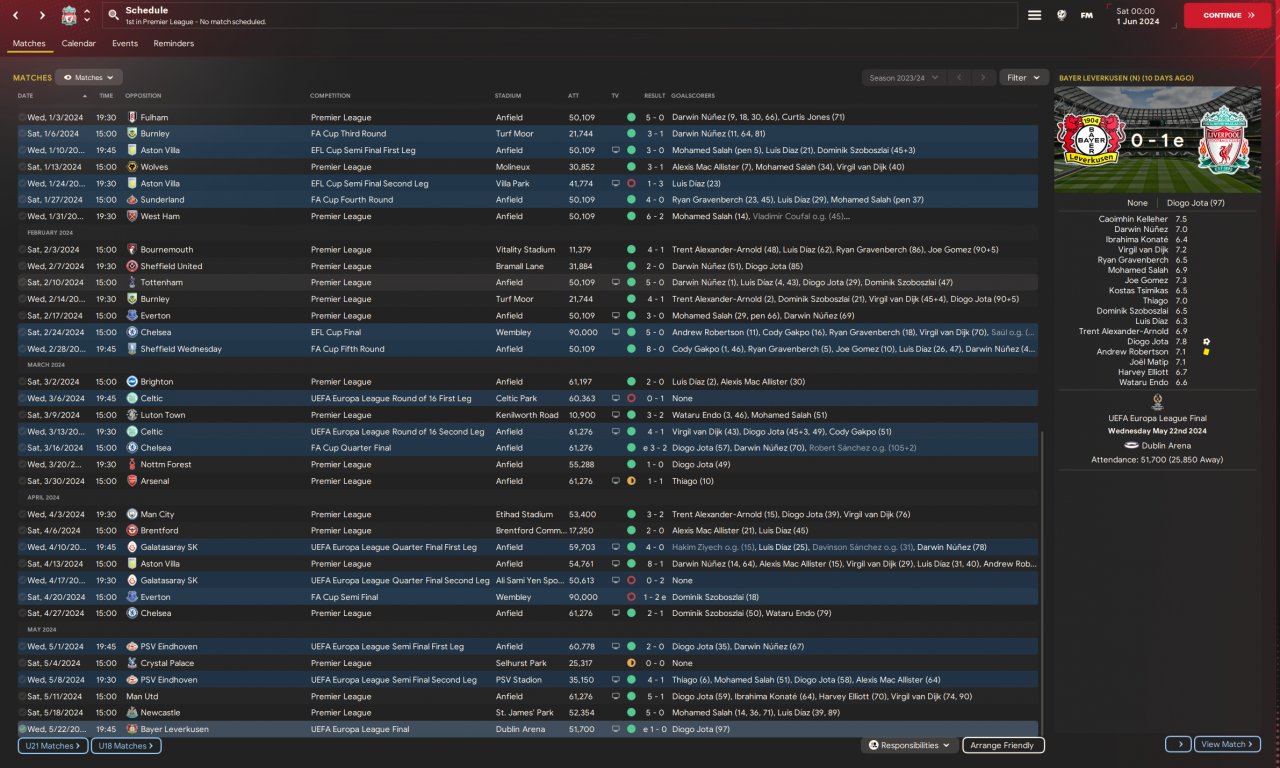Select the Man Utd match row
The width and height of the screenshot is (1280, 768).
[527, 697]
